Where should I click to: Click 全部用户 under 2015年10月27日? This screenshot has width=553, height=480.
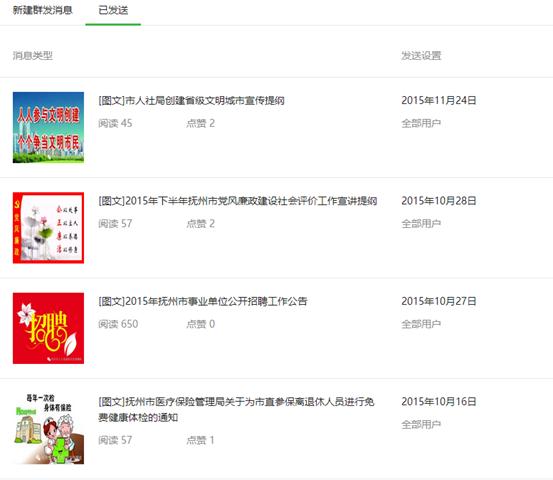[421, 324]
